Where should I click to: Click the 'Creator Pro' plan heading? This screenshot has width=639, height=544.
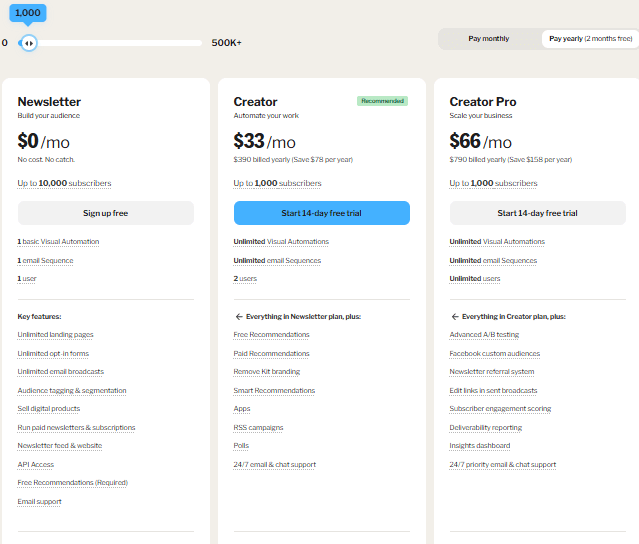click(x=483, y=101)
